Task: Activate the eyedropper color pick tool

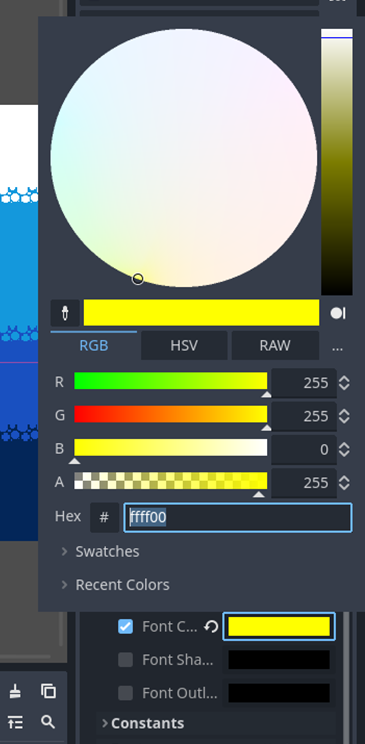Action: pyautogui.click(x=65, y=313)
